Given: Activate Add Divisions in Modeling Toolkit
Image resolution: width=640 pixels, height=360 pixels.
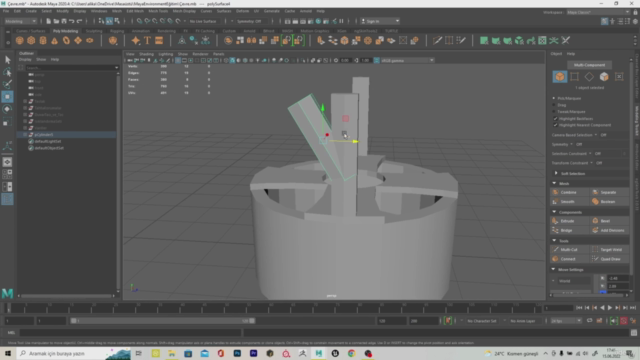Looking at the screenshot, I should point(609,230).
